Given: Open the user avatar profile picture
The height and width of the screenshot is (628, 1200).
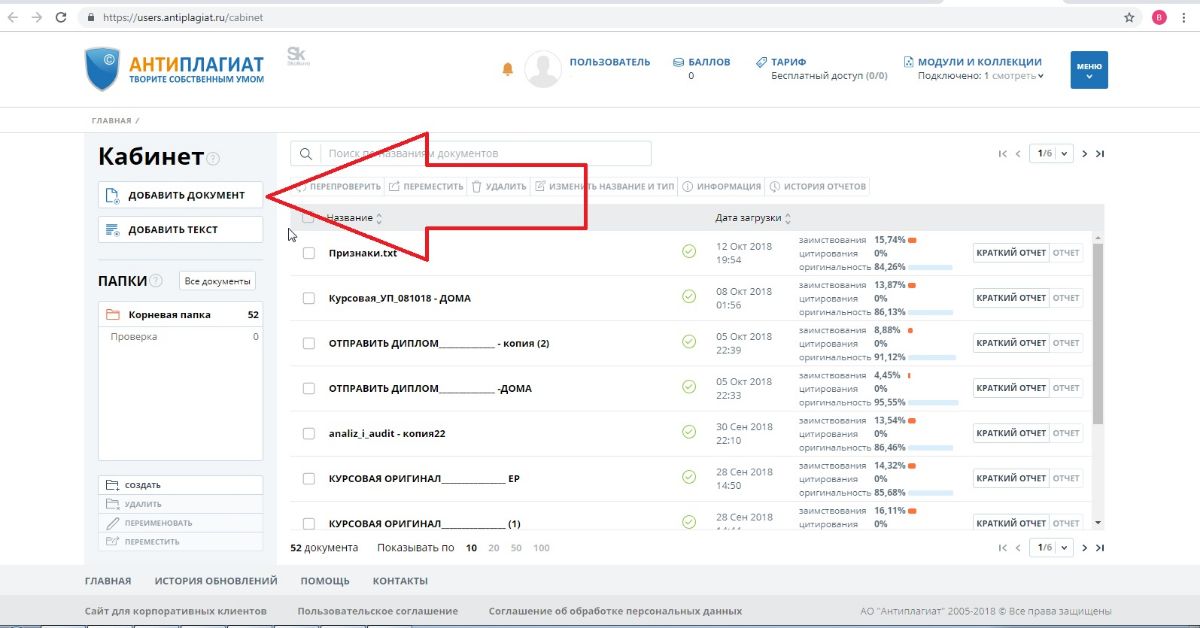Looking at the screenshot, I should [x=543, y=69].
